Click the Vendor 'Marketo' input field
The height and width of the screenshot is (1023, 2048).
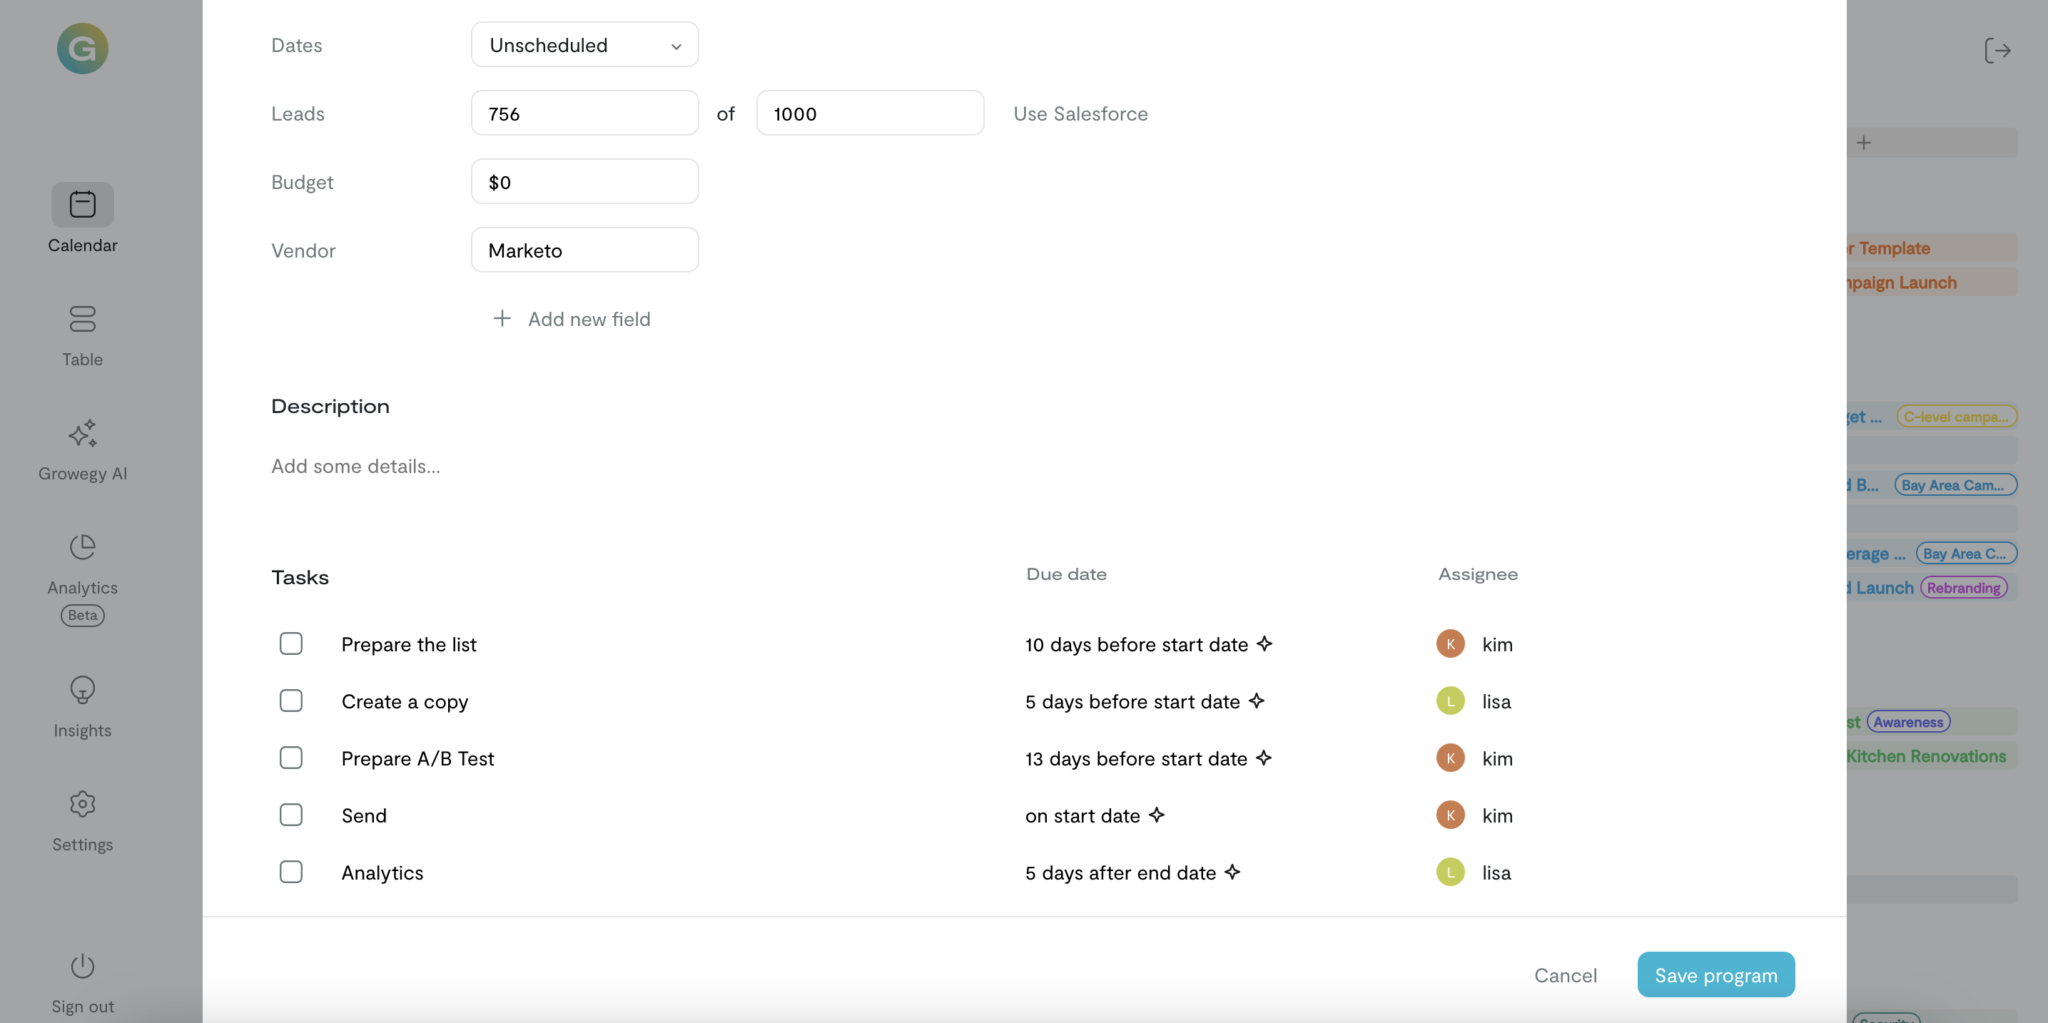[x=584, y=250]
